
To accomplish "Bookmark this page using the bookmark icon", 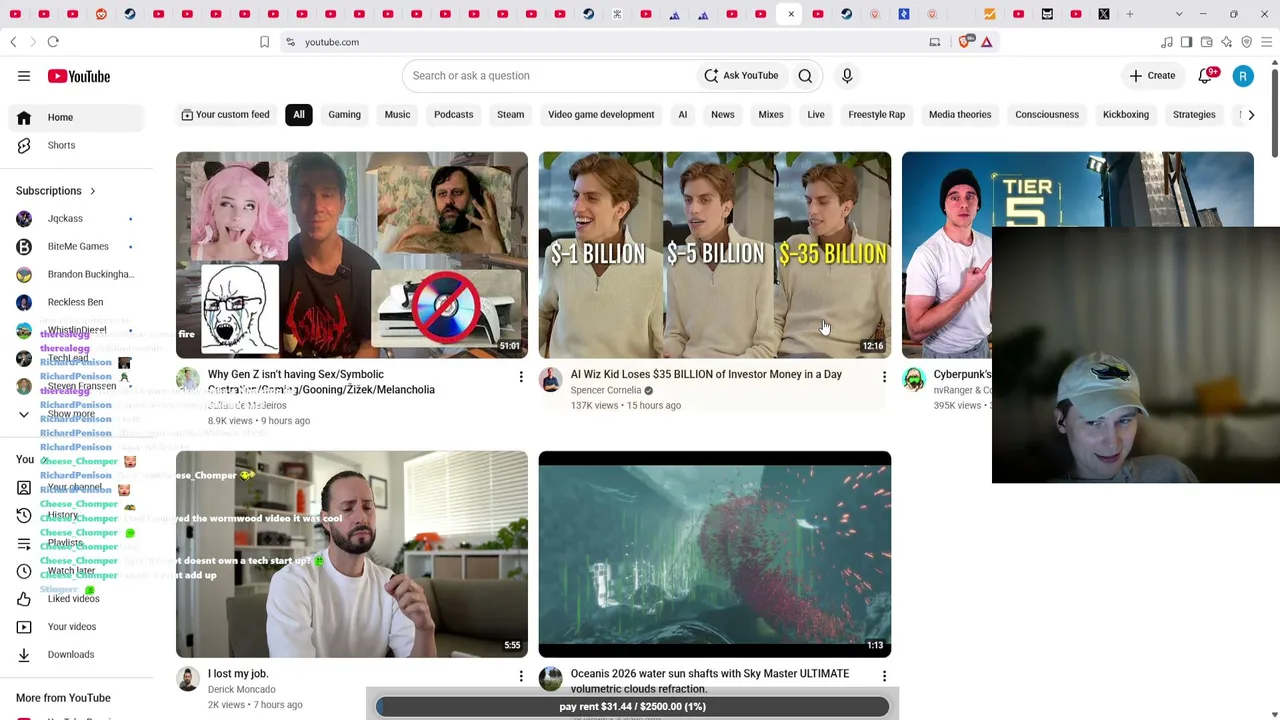I will click(x=264, y=42).
